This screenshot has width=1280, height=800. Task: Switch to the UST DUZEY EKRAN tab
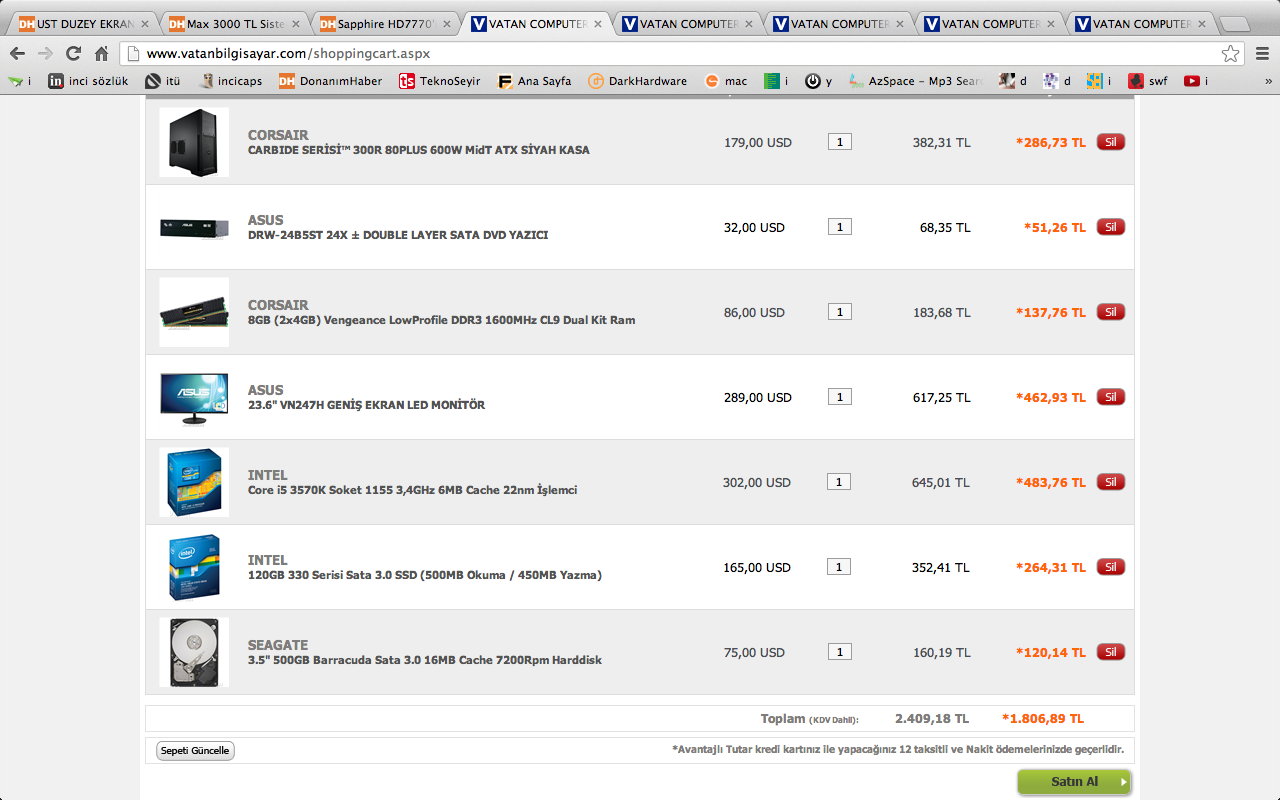point(83,23)
